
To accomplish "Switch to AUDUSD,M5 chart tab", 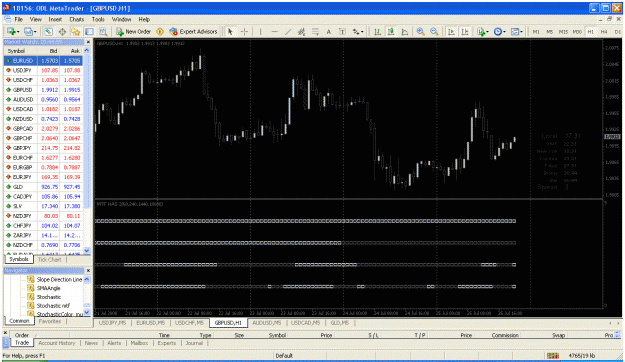I will pyautogui.click(x=267, y=323).
